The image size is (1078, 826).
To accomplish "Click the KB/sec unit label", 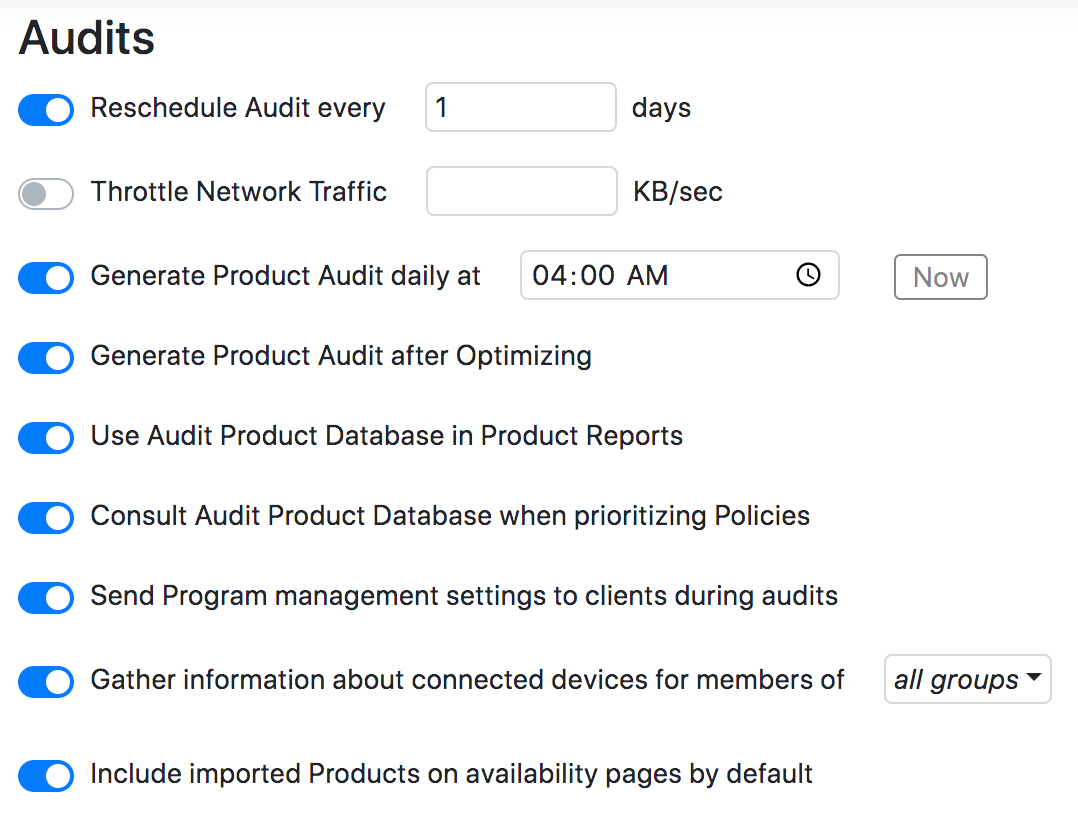I will (x=677, y=192).
